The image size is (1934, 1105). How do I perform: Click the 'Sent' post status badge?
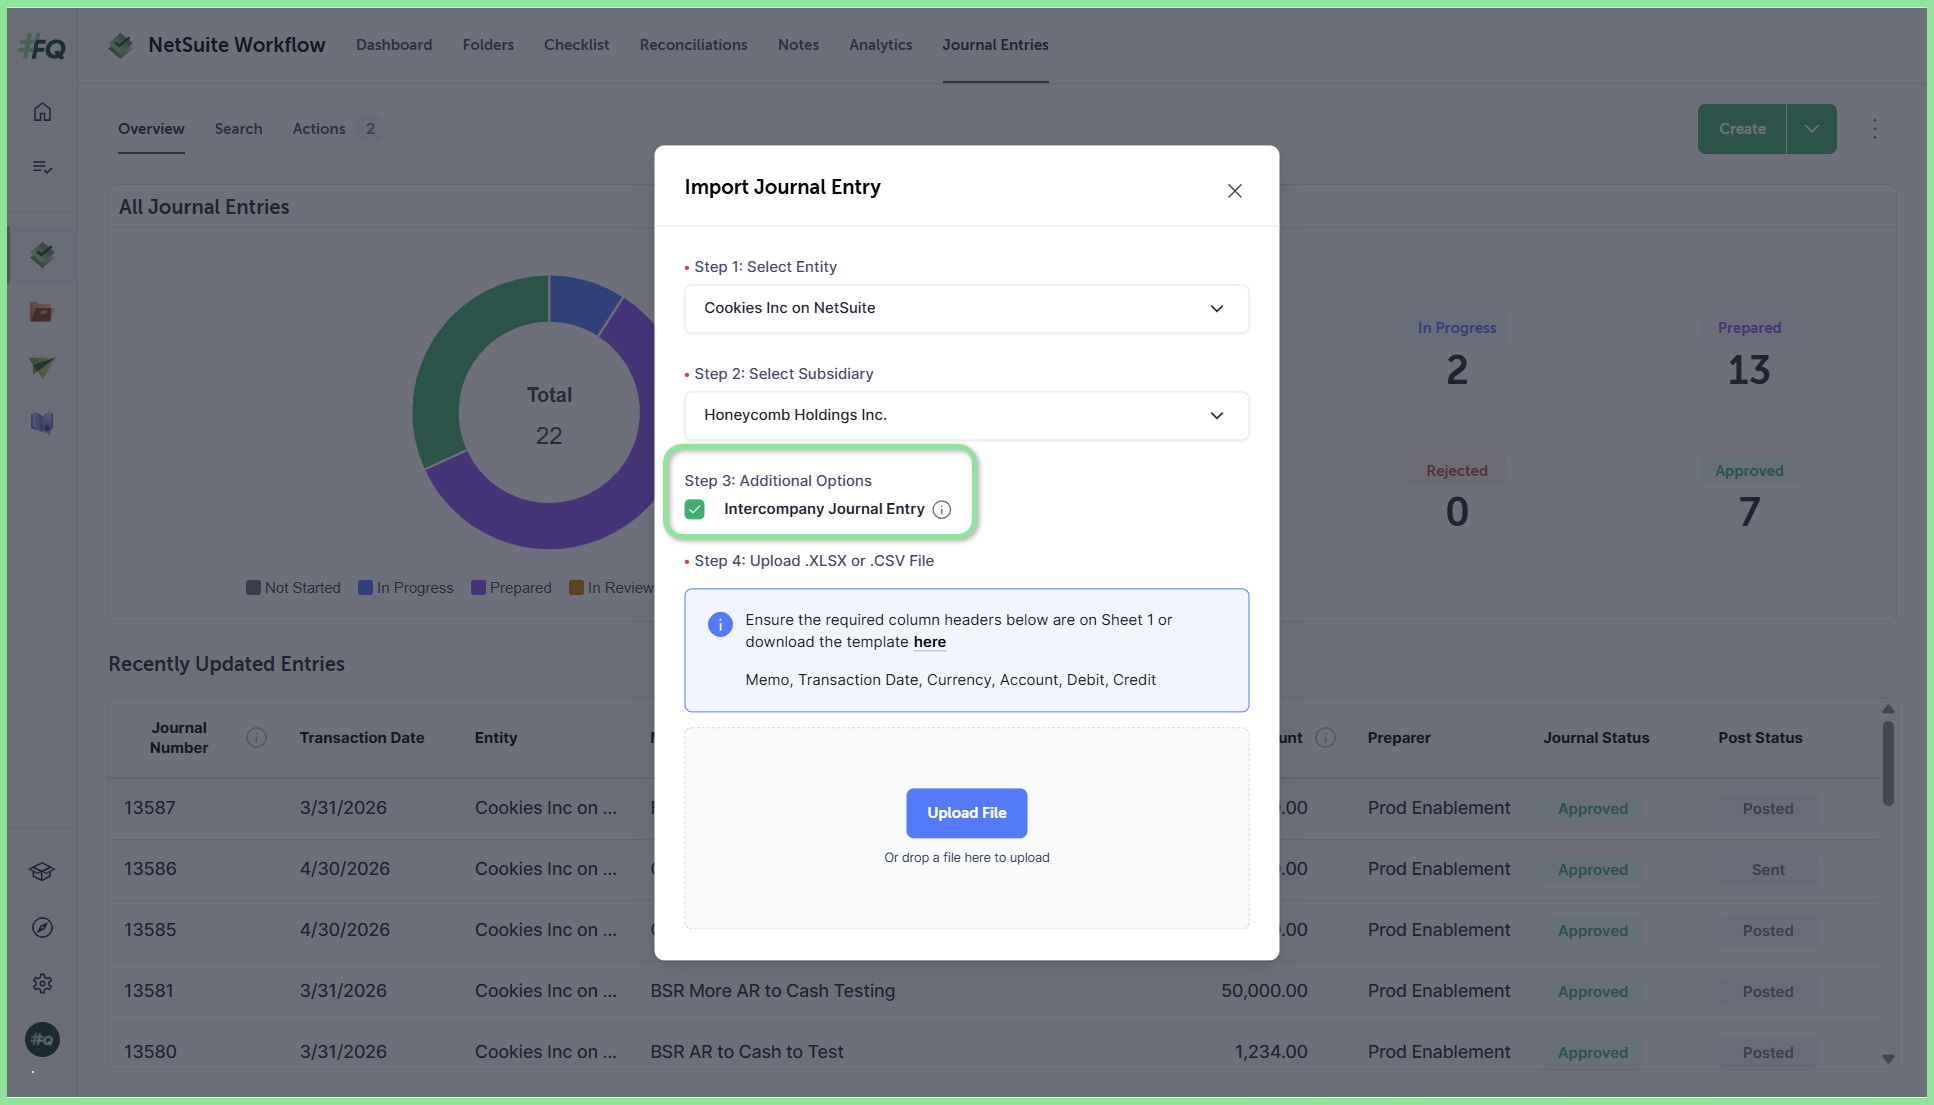click(1768, 870)
